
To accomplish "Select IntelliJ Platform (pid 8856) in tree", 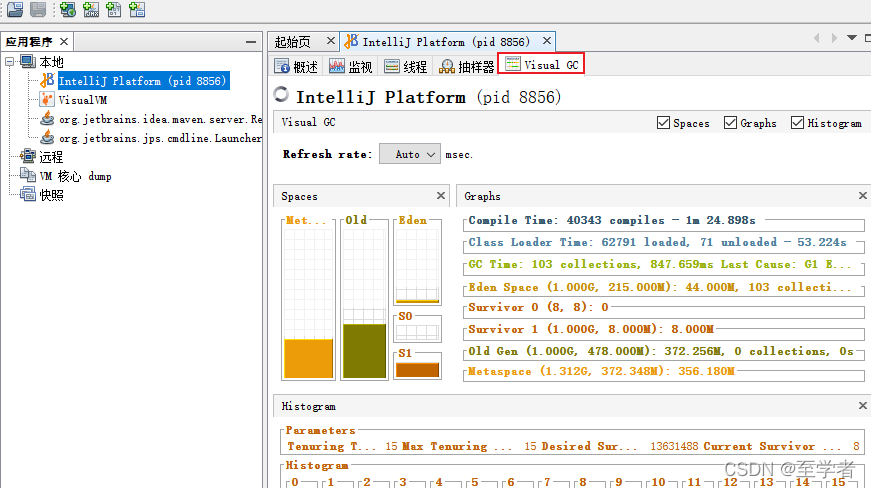I will [x=143, y=81].
